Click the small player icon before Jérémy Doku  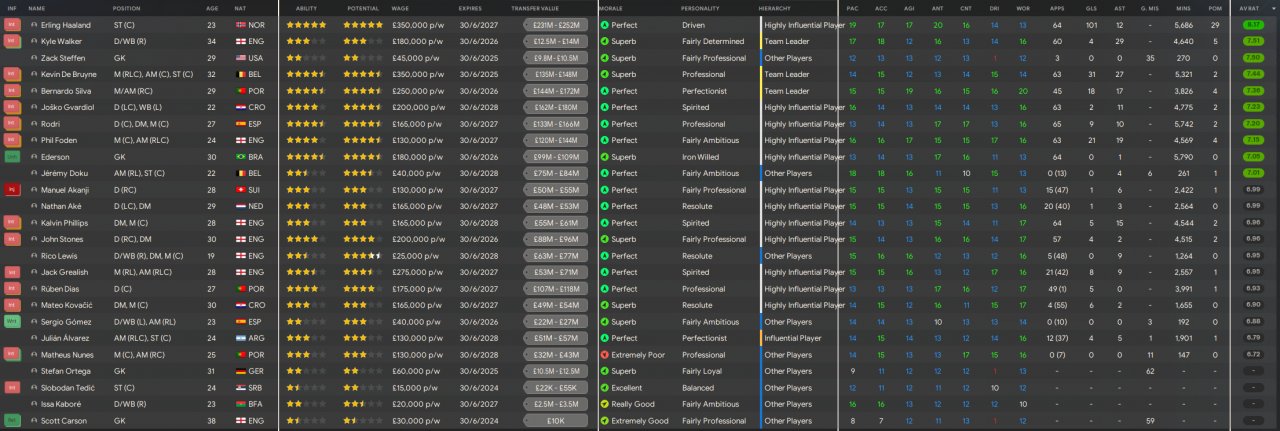pyautogui.click(x=34, y=173)
